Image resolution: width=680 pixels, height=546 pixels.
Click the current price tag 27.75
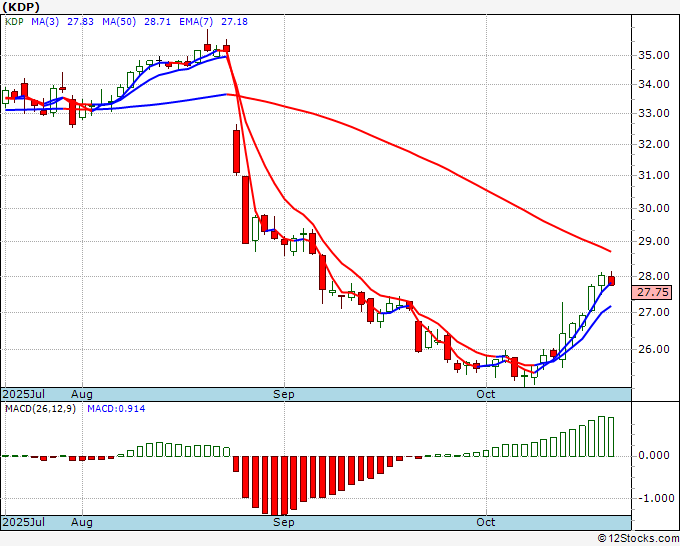tap(652, 292)
